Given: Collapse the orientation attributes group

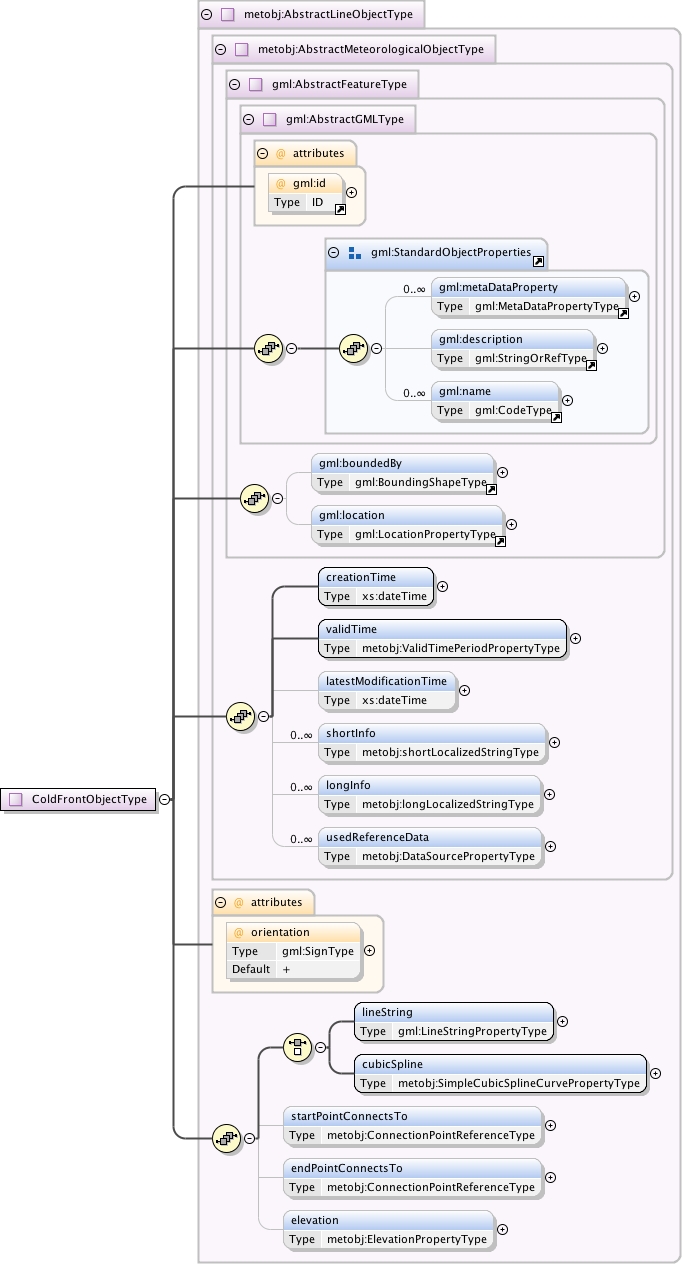Looking at the screenshot, I should [220, 902].
